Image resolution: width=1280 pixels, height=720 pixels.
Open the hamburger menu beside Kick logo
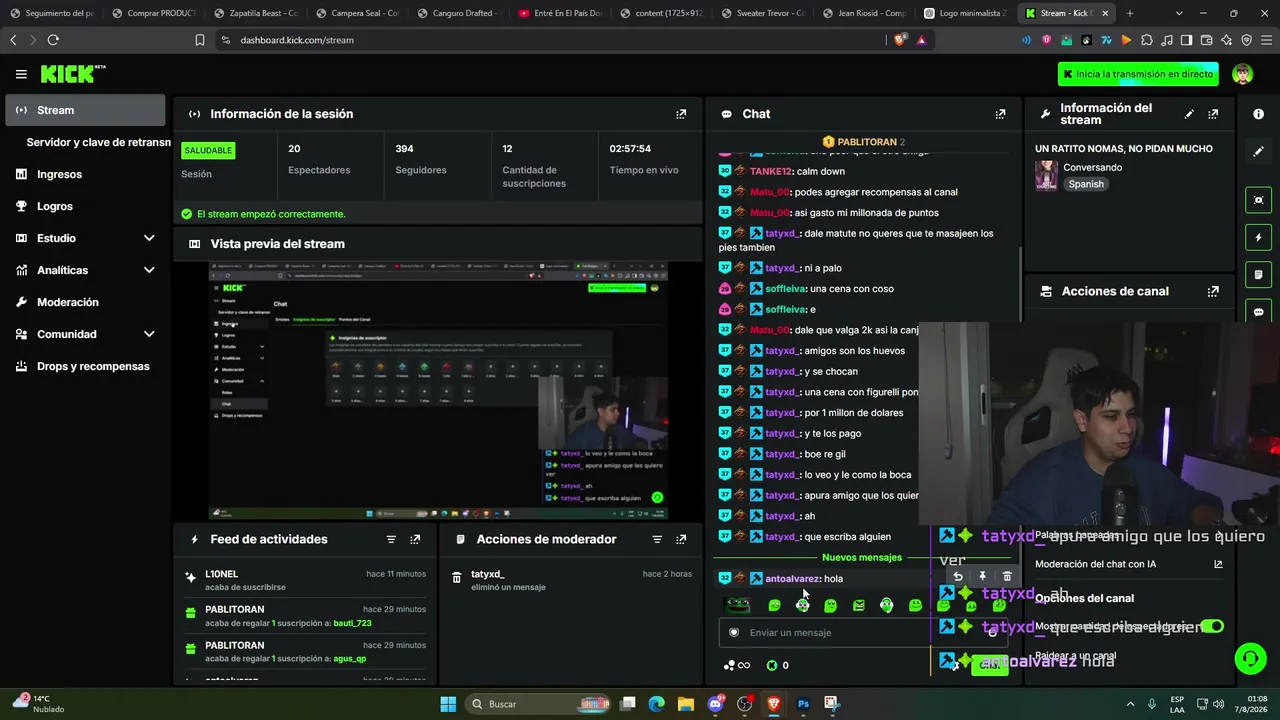pos(21,74)
